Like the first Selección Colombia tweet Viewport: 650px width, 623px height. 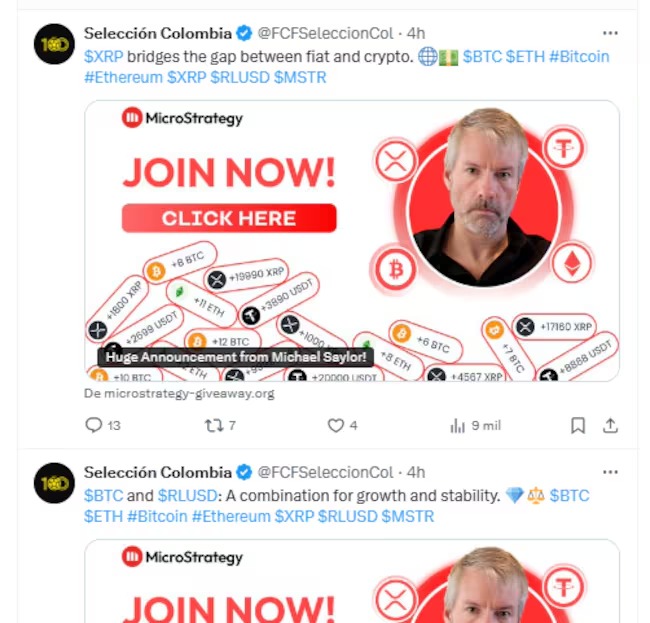342,425
